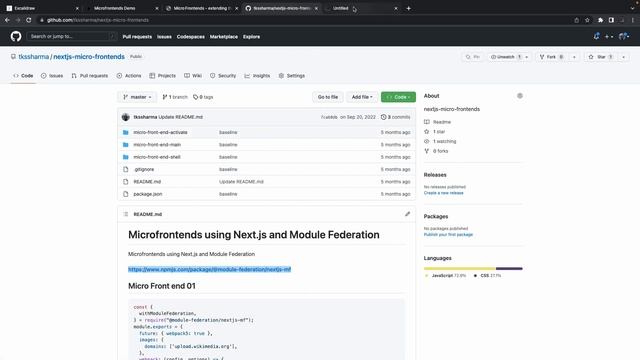The image size is (640, 360).
Task: Open the Actions tab
Action: tap(129, 76)
